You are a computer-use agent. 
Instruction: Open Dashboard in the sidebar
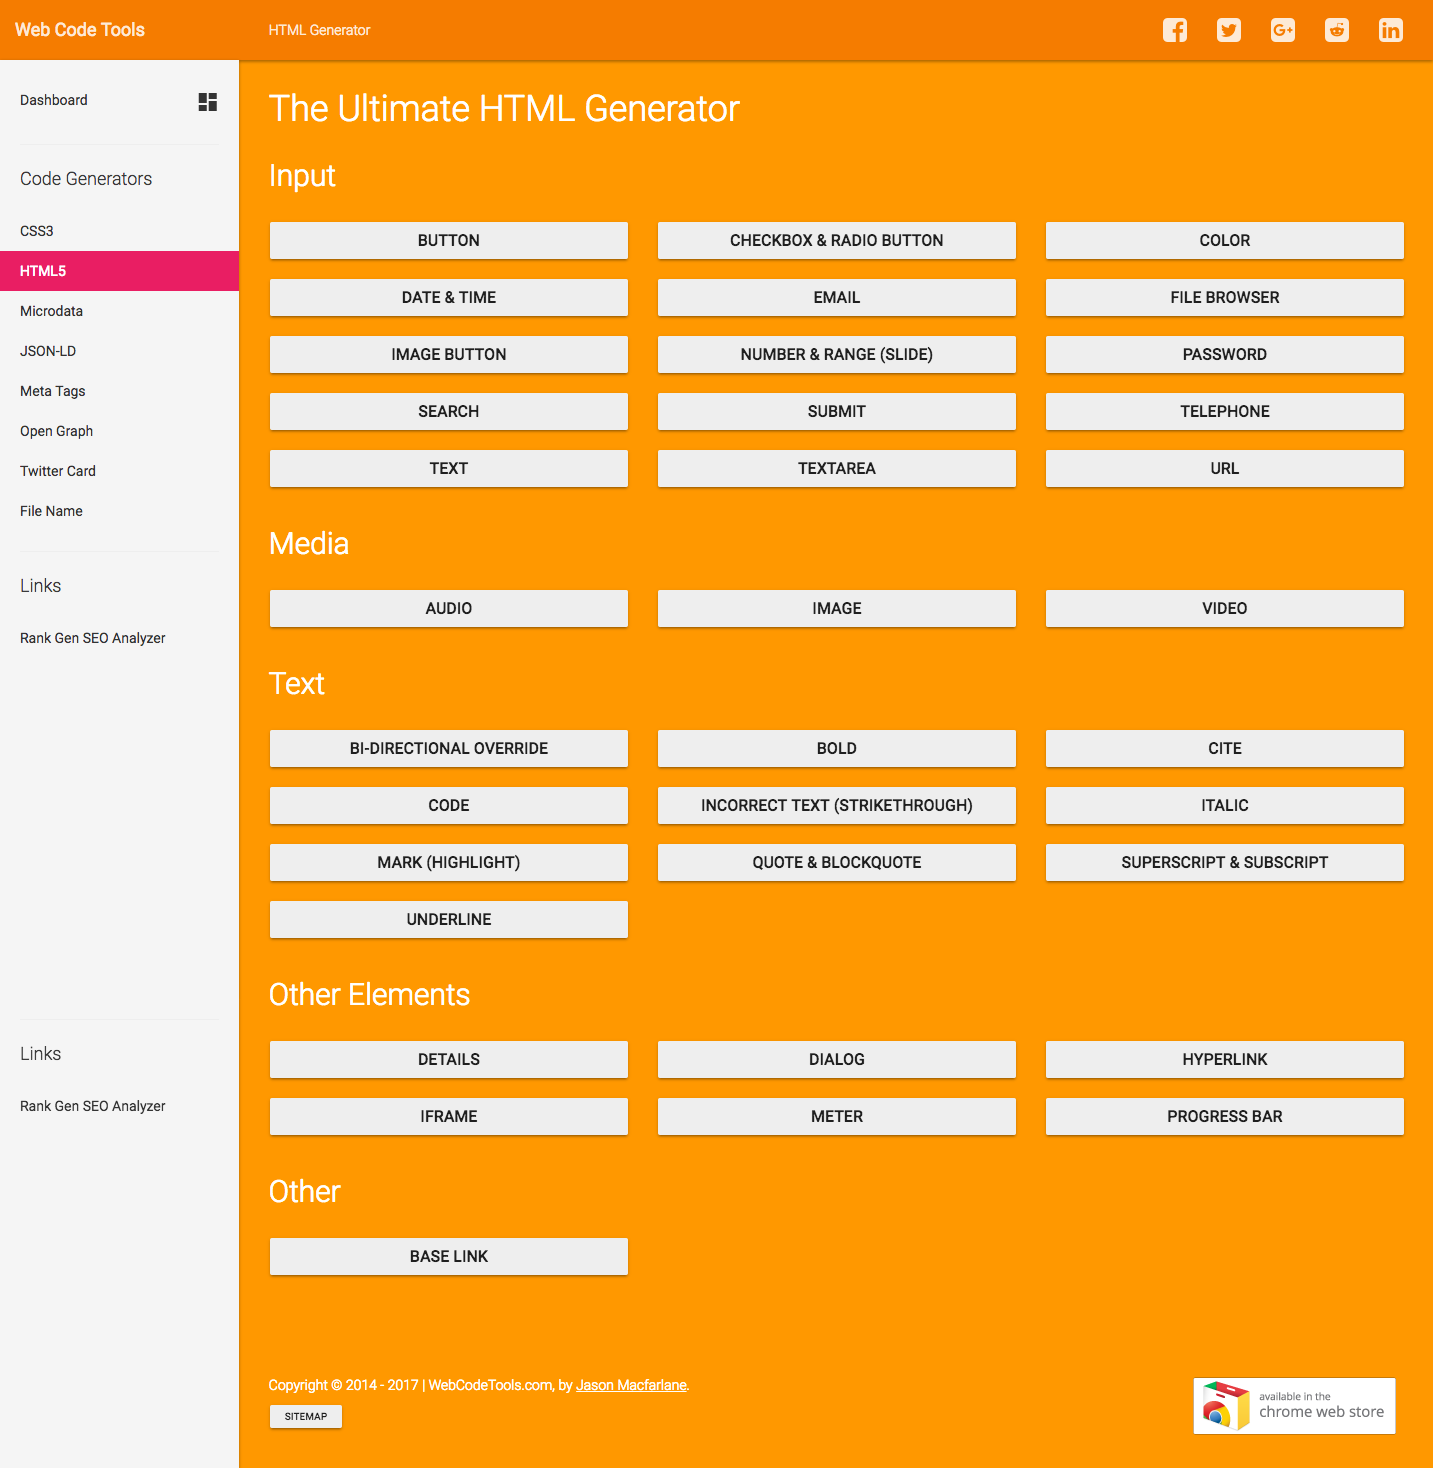[x=54, y=100]
